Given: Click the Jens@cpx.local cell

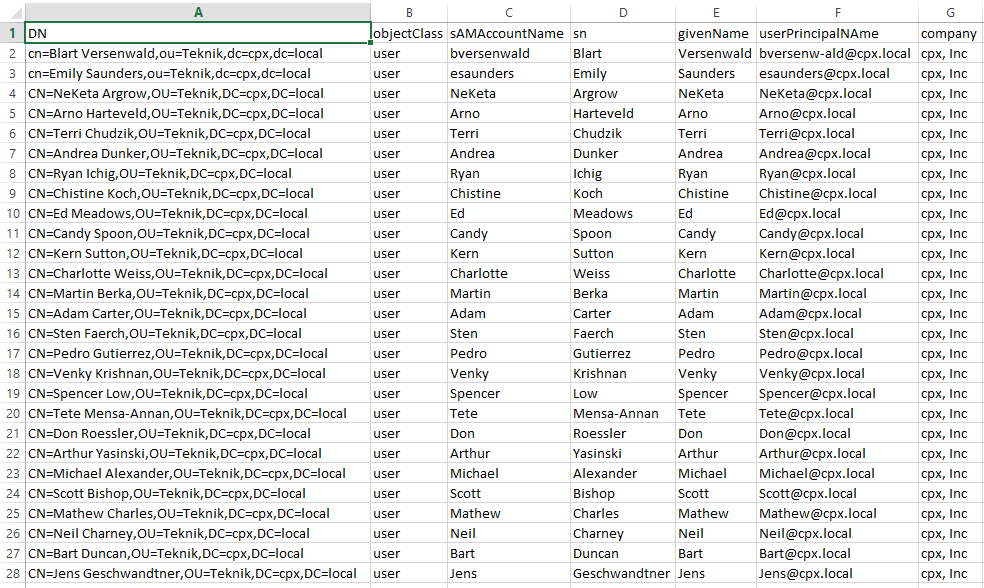Looking at the screenshot, I should (837, 573).
